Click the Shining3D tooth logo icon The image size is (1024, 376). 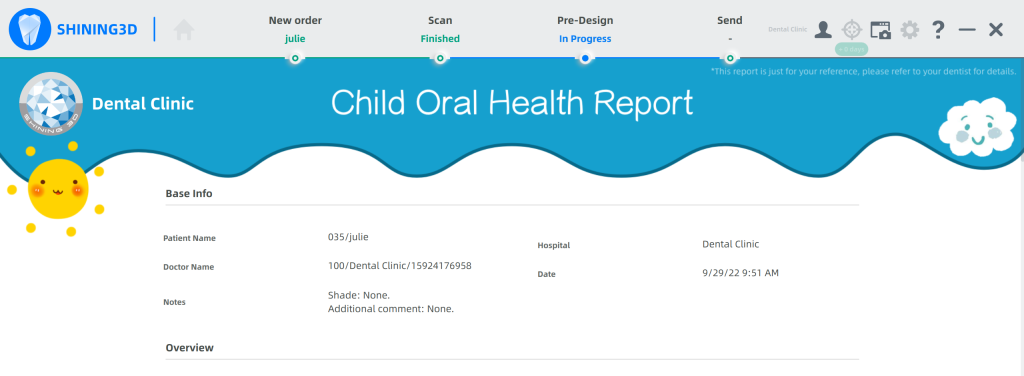[30, 29]
